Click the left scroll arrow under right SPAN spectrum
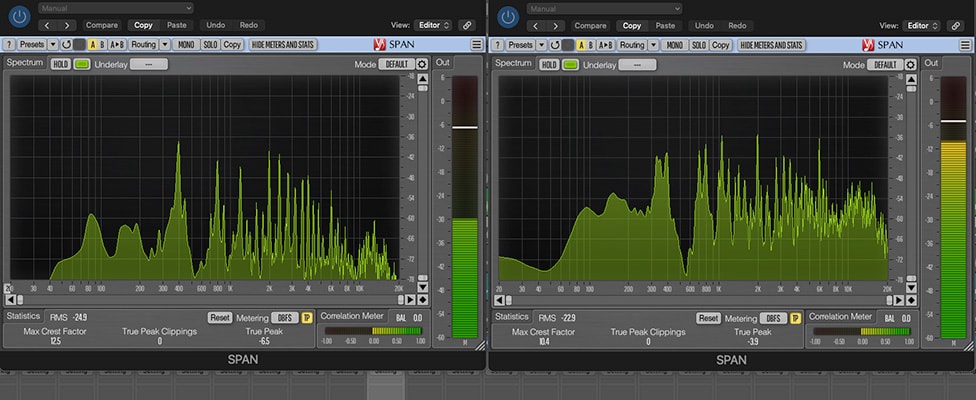 [x=499, y=300]
